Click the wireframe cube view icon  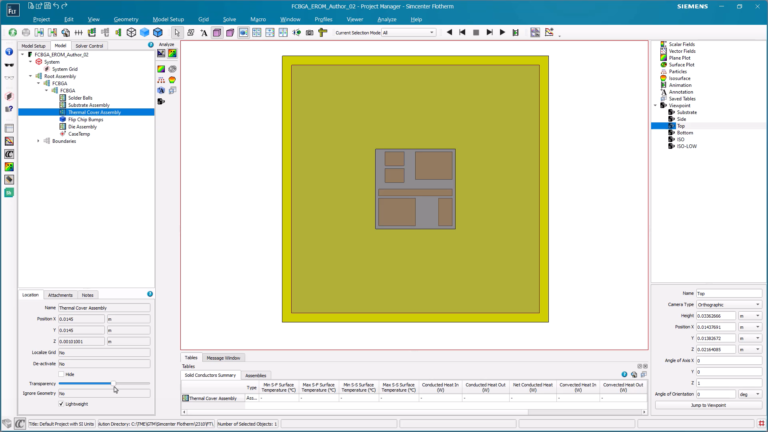[131, 32]
